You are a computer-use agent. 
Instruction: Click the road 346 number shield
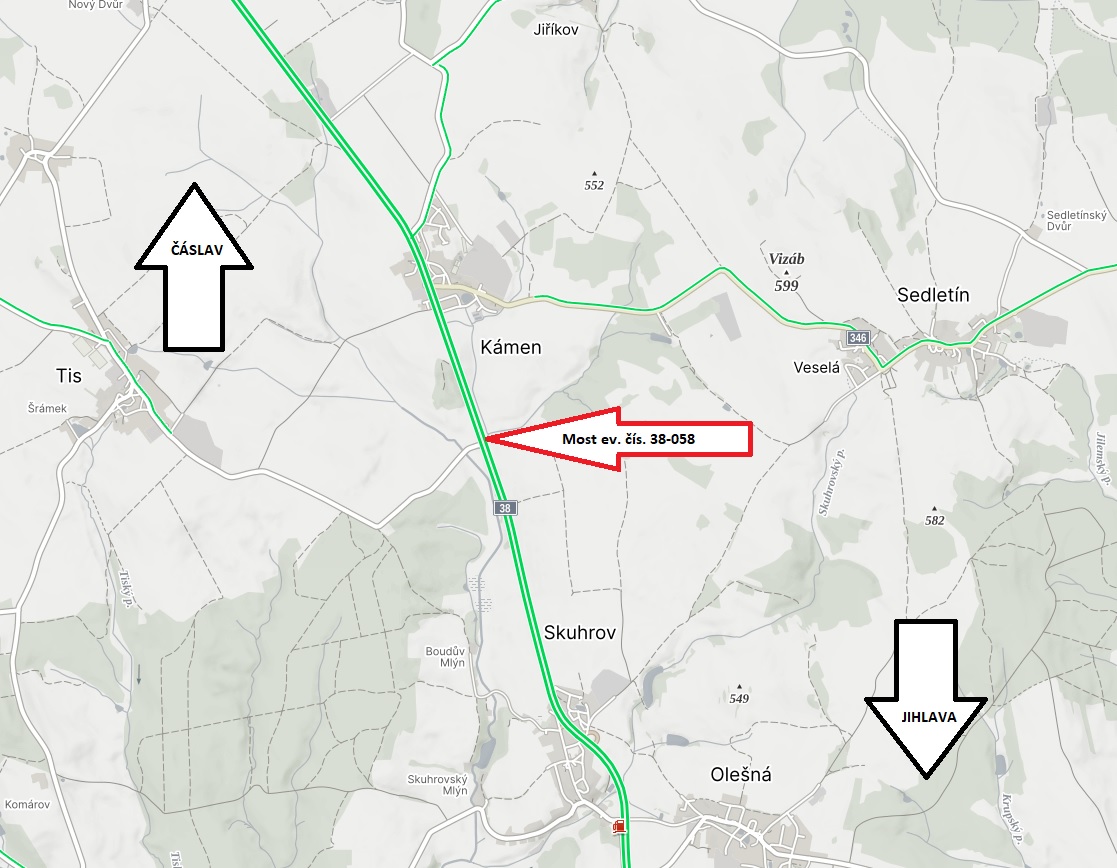[x=858, y=338]
